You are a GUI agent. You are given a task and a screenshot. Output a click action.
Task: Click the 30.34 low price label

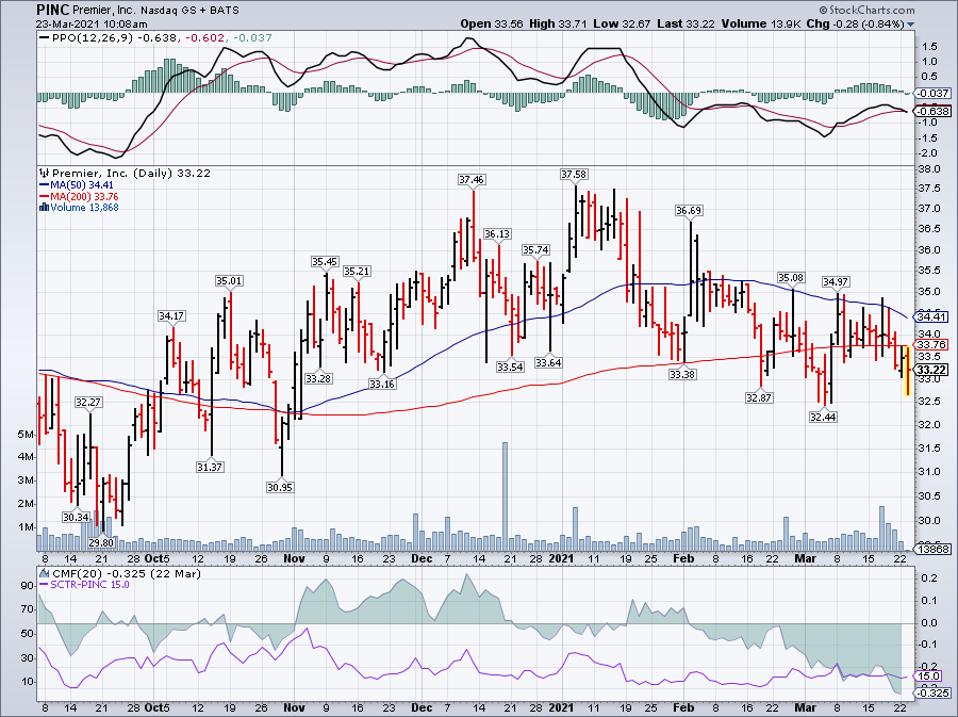coord(76,517)
